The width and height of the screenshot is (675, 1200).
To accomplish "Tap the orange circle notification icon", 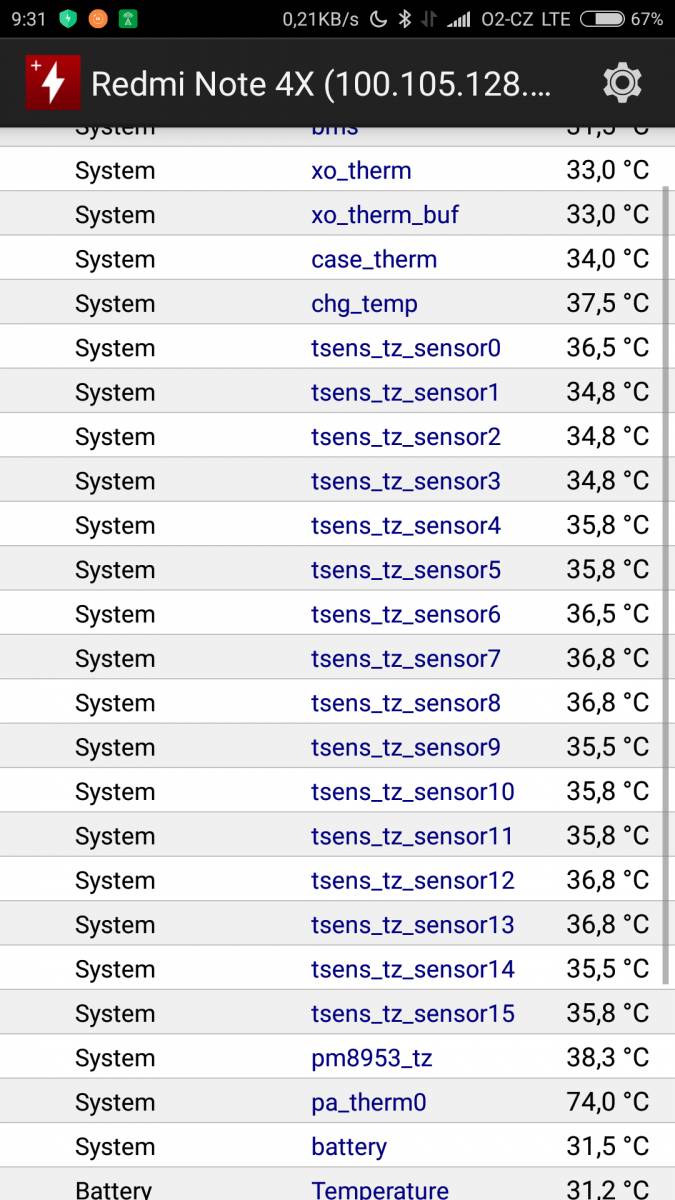I will (x=98, y=19).
